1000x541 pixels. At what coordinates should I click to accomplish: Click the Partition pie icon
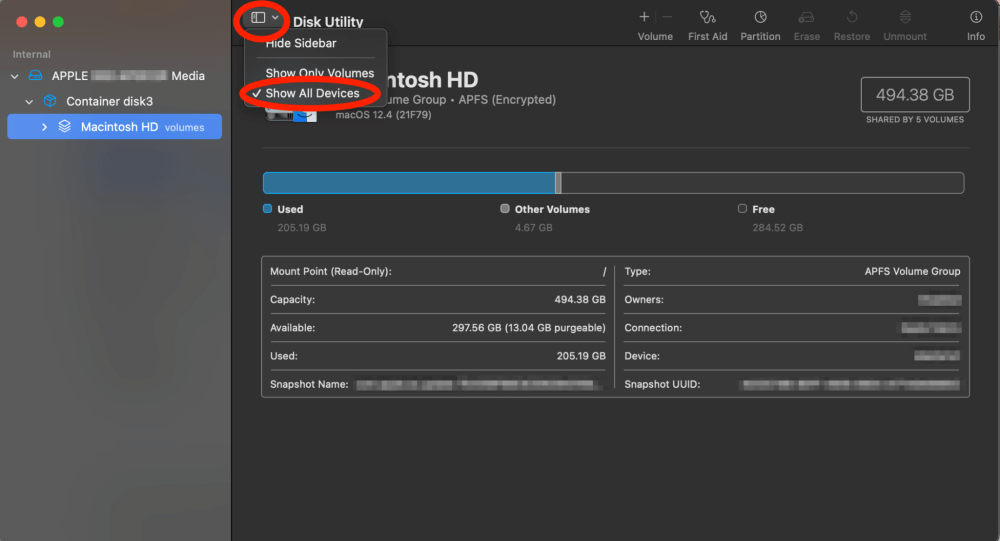(x=760, y=17)
